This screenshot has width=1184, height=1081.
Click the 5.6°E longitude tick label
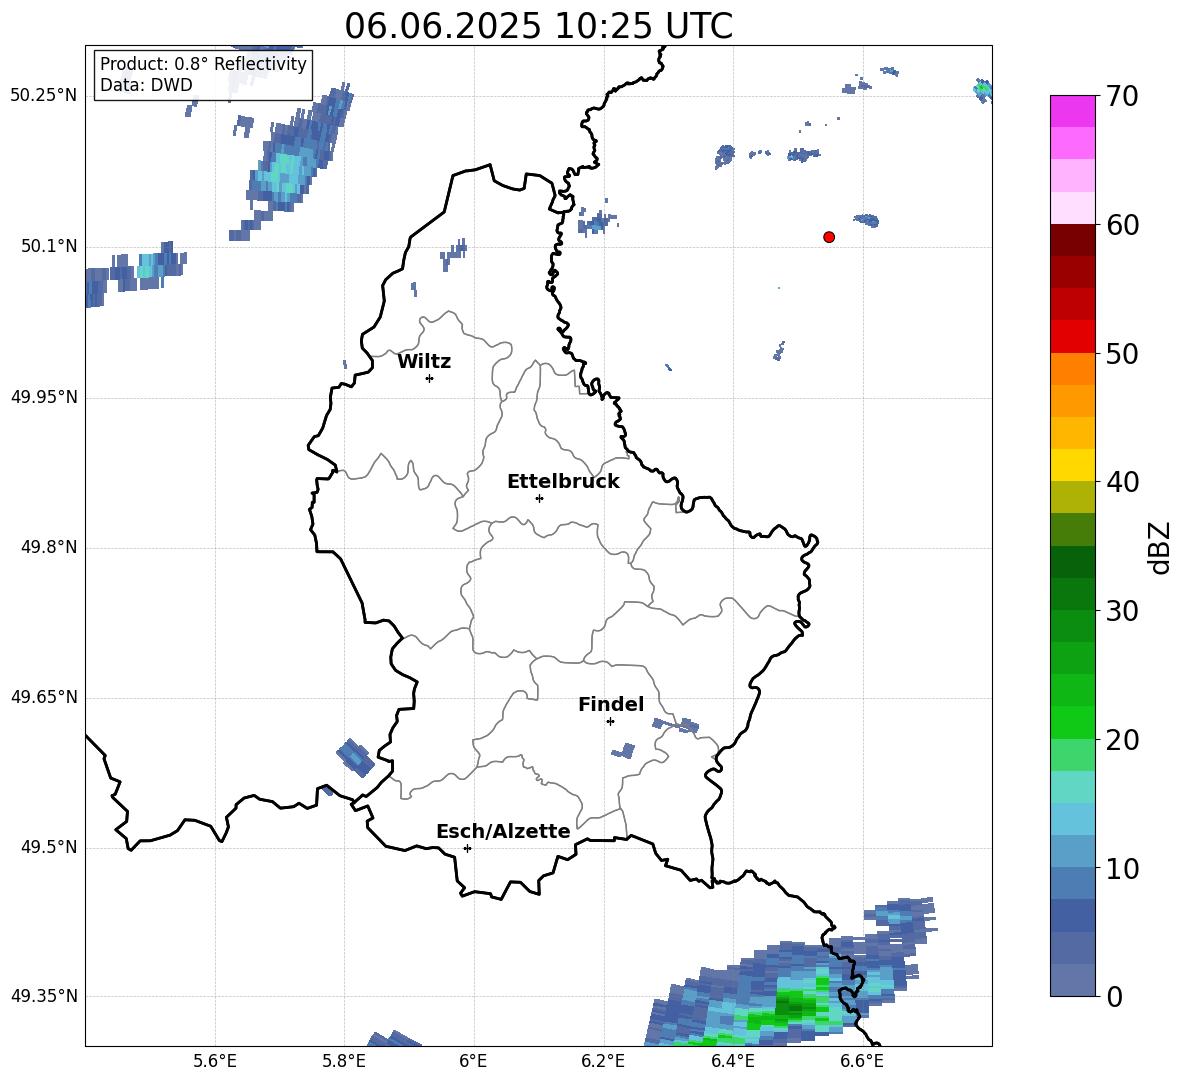point(214,1061)
